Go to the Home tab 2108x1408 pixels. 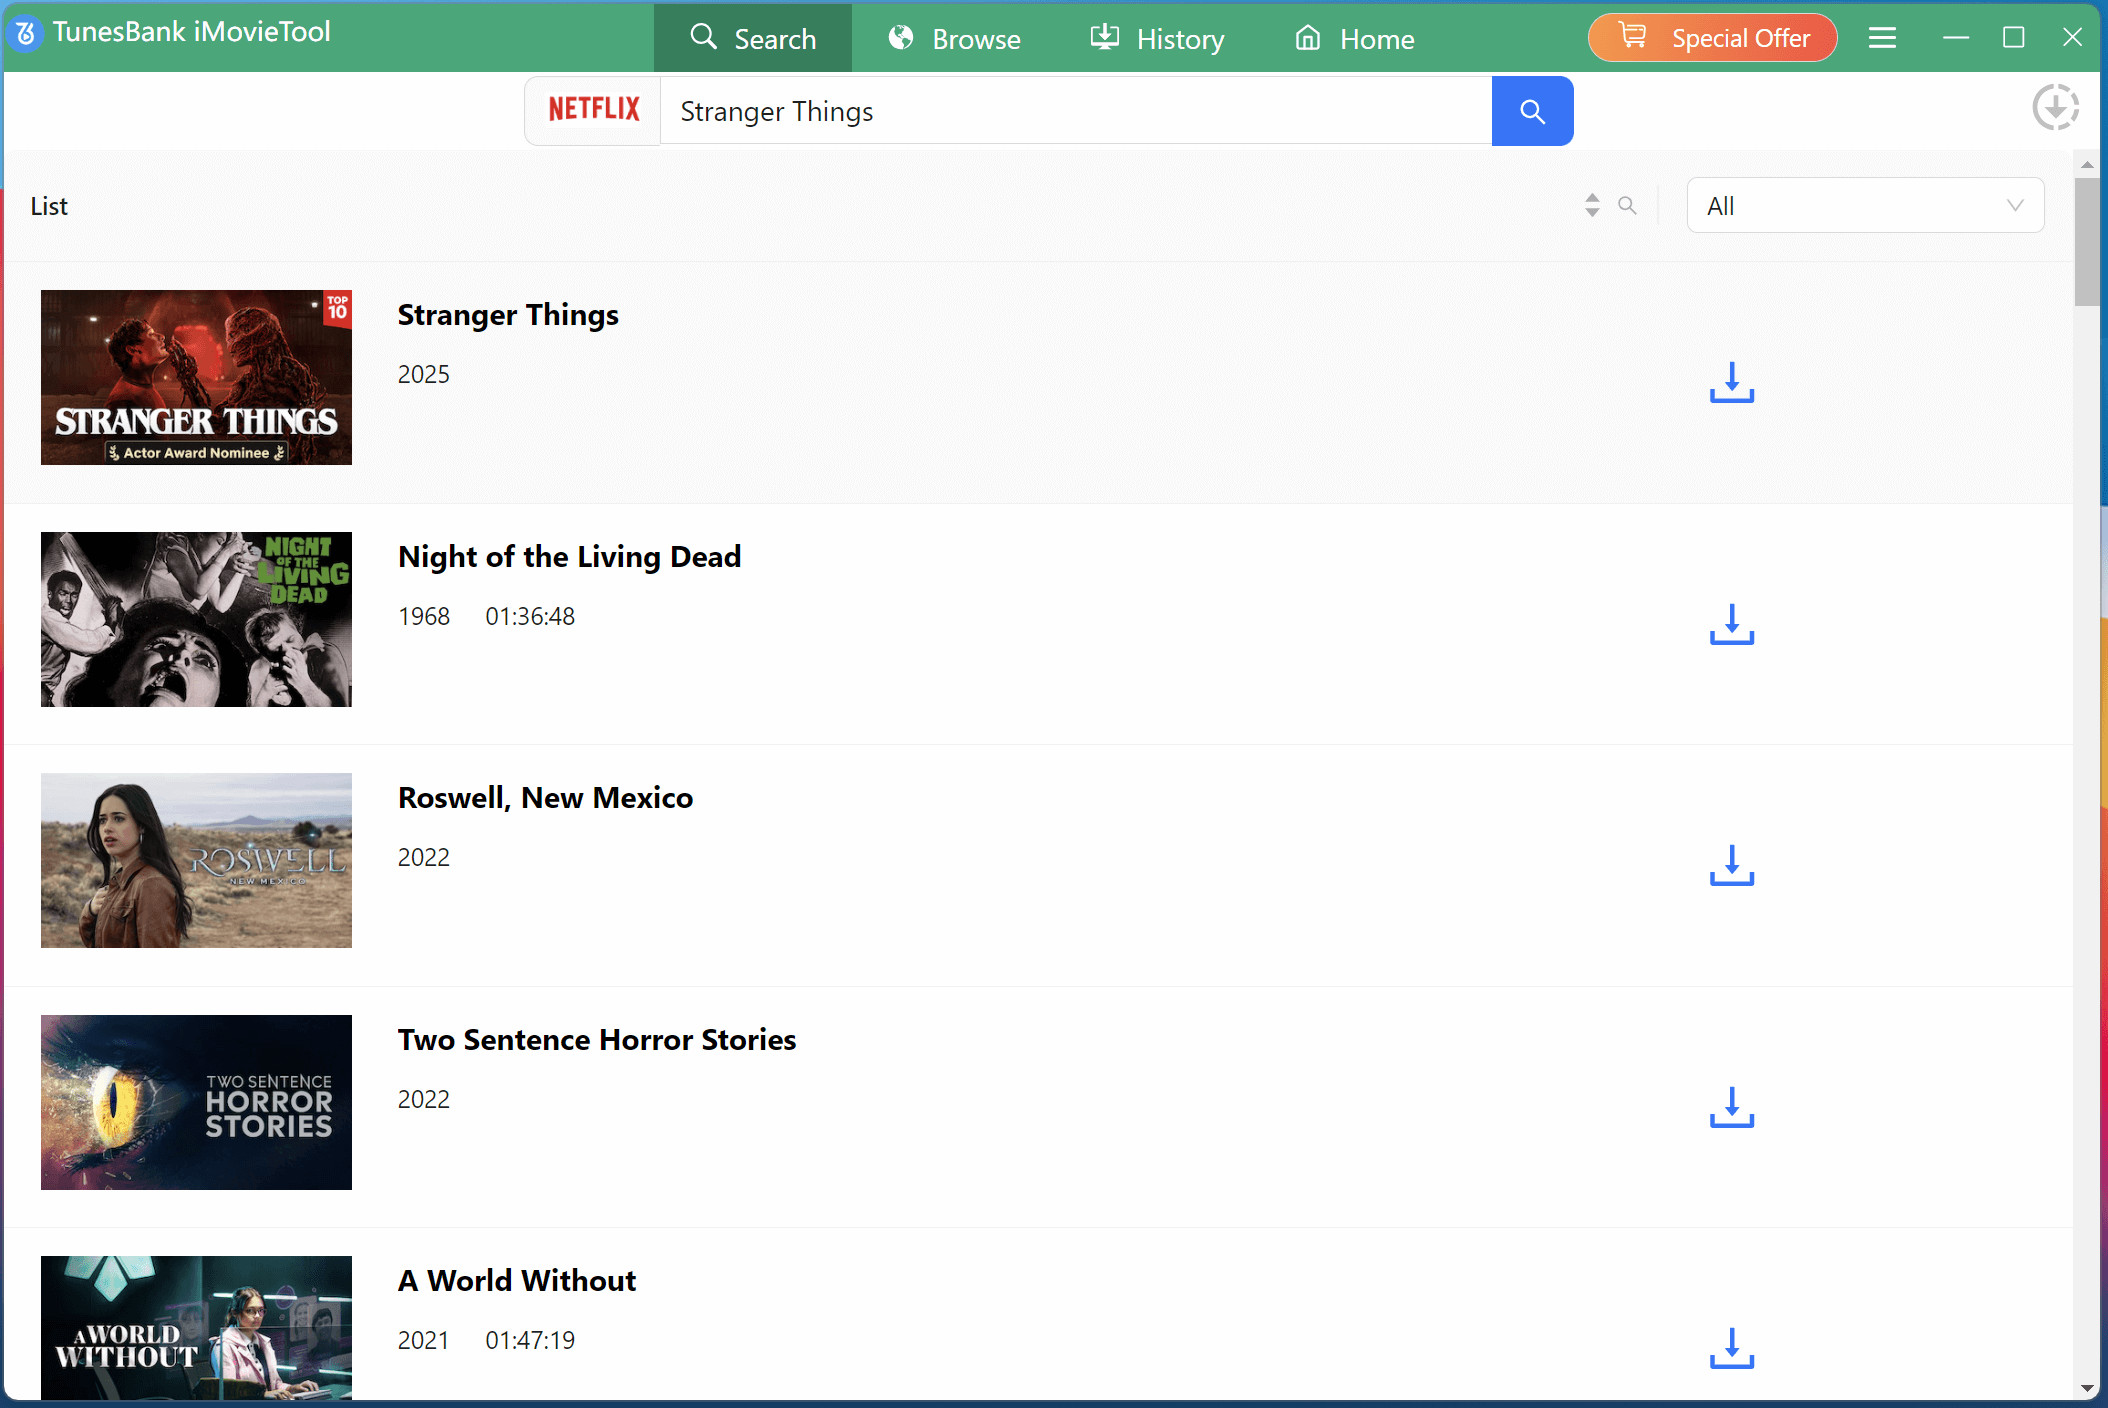pyautogui.click(x=1355, y=39)
